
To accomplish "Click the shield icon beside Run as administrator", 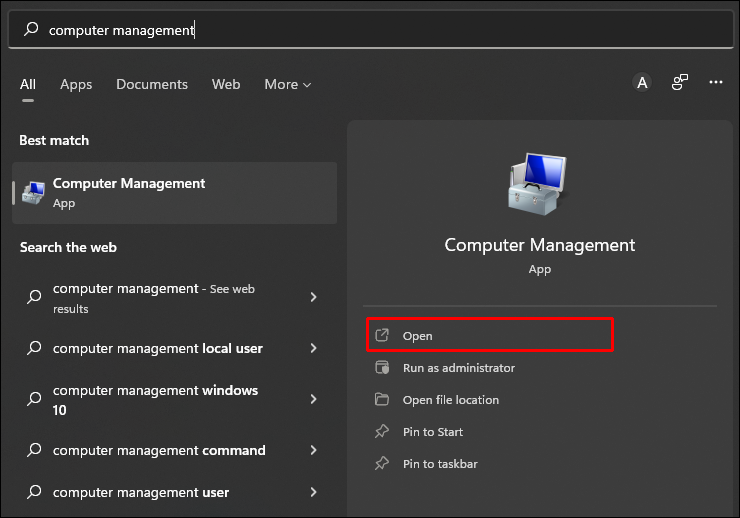I will [x=381, y=368].
